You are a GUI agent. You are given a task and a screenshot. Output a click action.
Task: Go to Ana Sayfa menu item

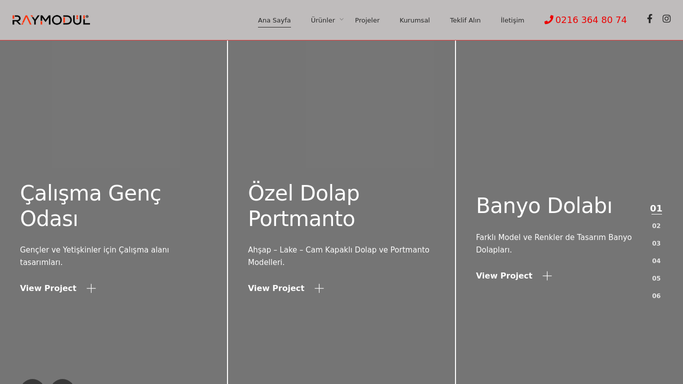tap(274, 20)
